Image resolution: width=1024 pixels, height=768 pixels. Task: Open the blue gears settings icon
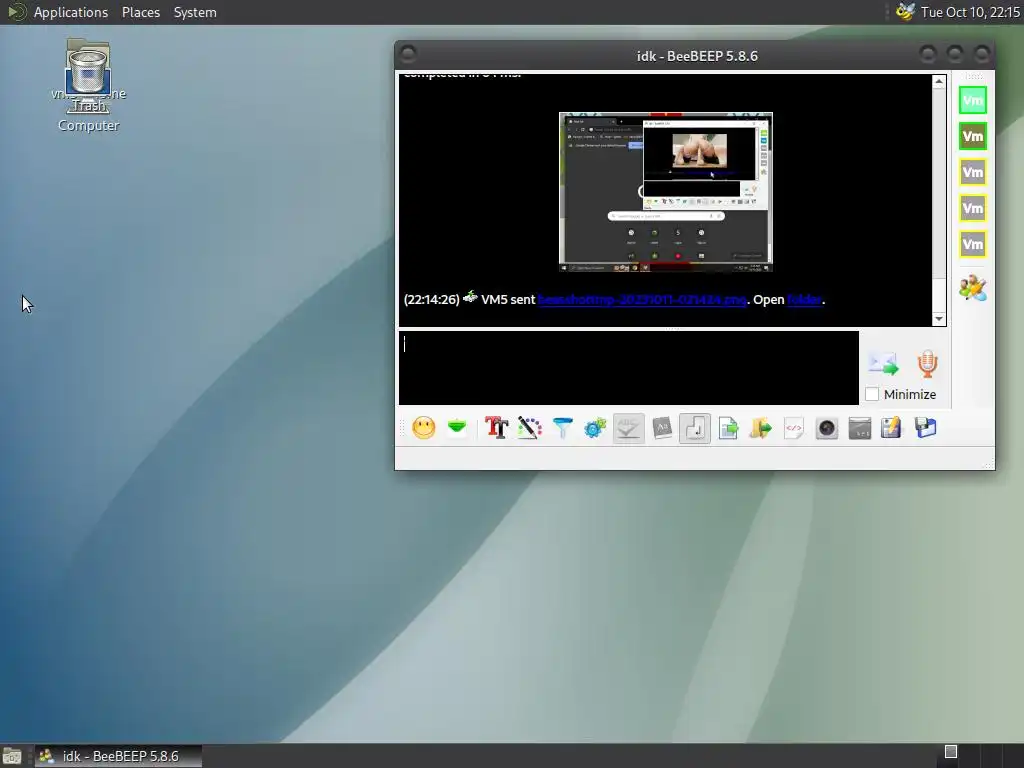coord(595,428)
